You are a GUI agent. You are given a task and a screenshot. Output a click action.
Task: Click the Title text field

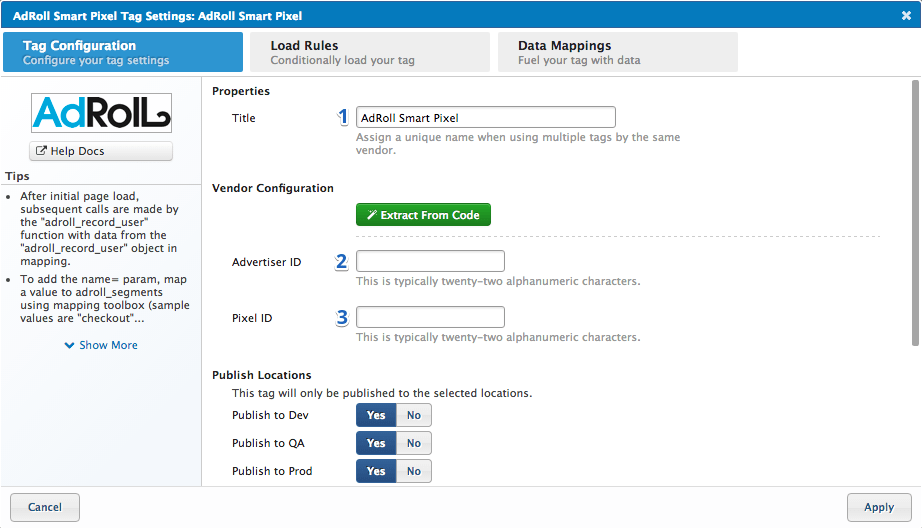[485, 118]
